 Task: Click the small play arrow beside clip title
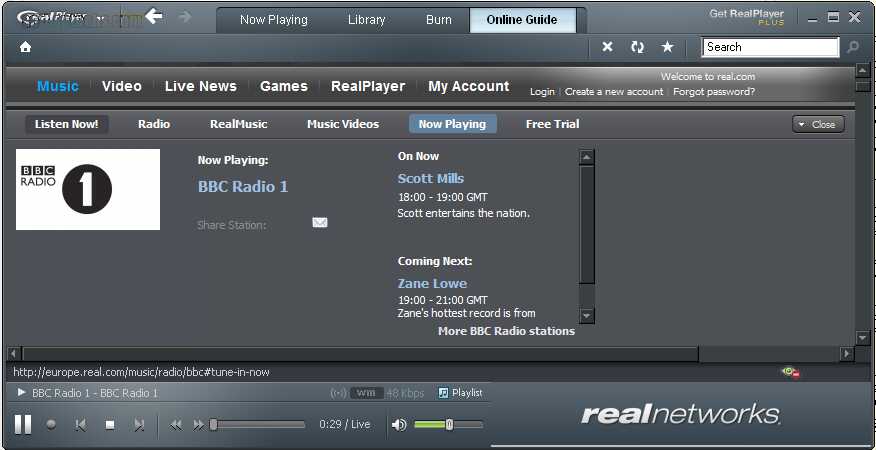click(22, 393)
